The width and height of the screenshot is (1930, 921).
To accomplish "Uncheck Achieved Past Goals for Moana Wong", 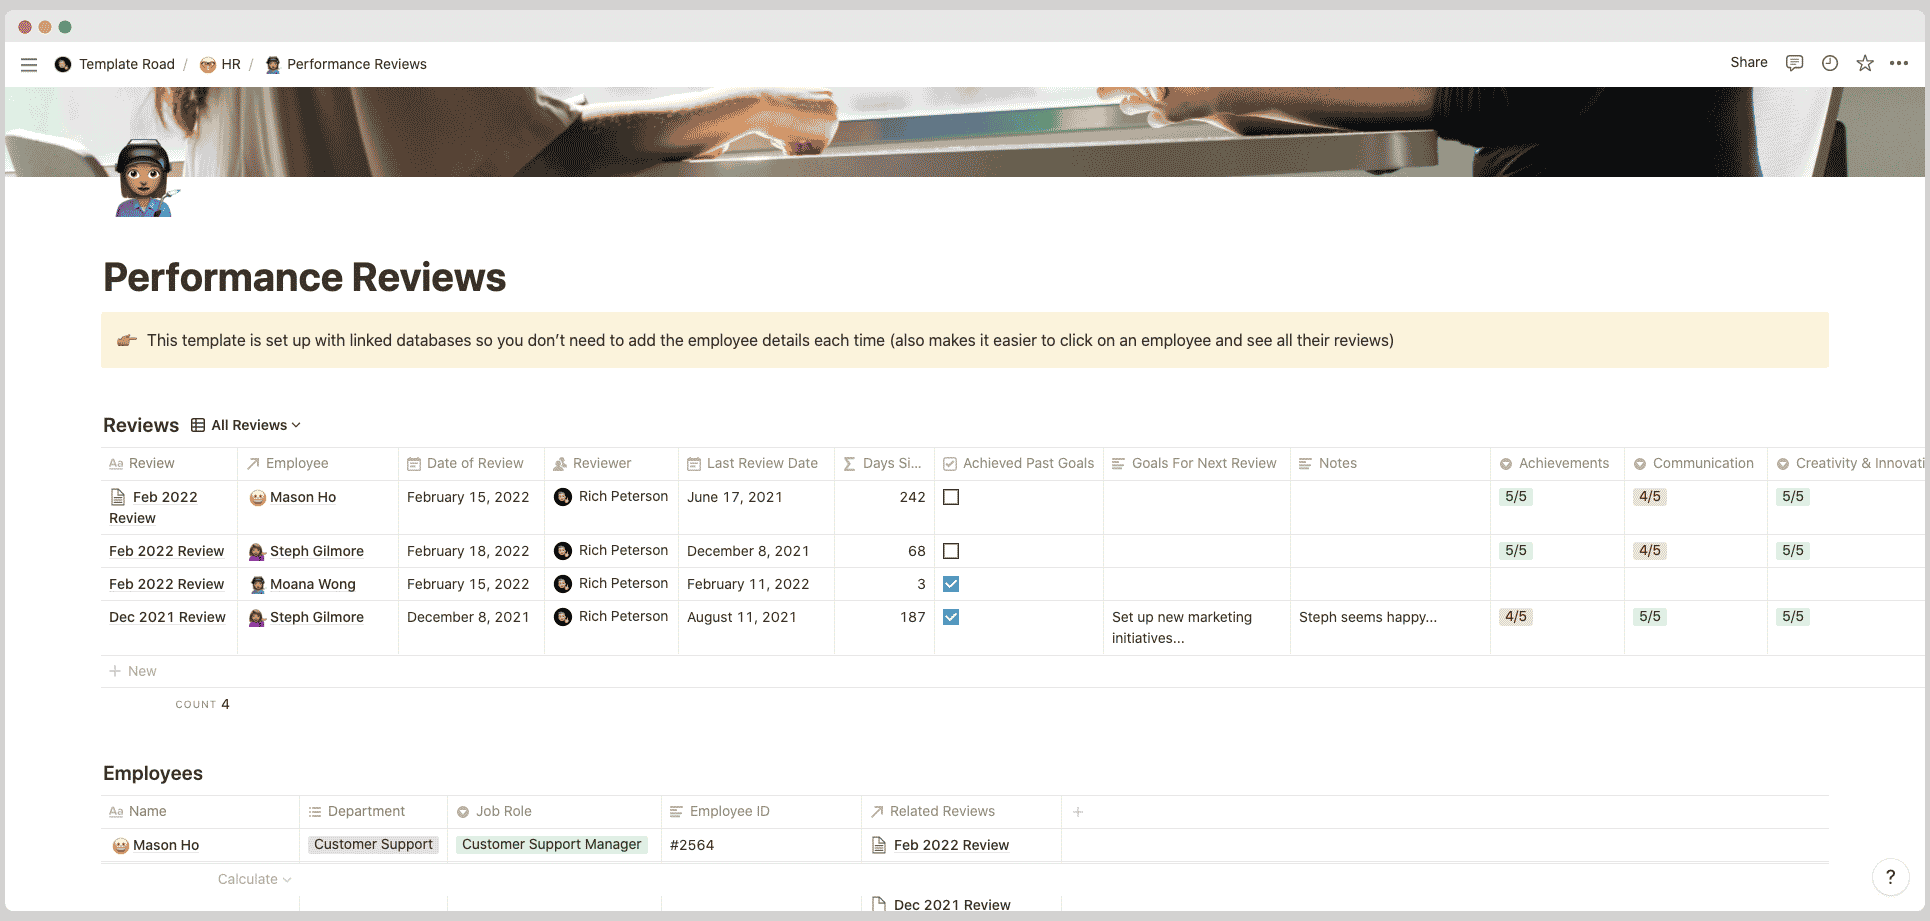I will pyautogui.click(x=951, y=584).
